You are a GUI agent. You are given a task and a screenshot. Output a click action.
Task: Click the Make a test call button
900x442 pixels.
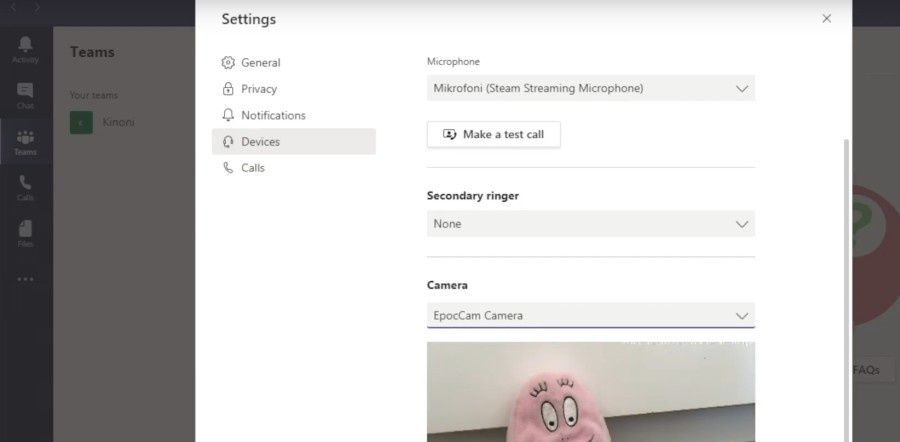point(494,134)
